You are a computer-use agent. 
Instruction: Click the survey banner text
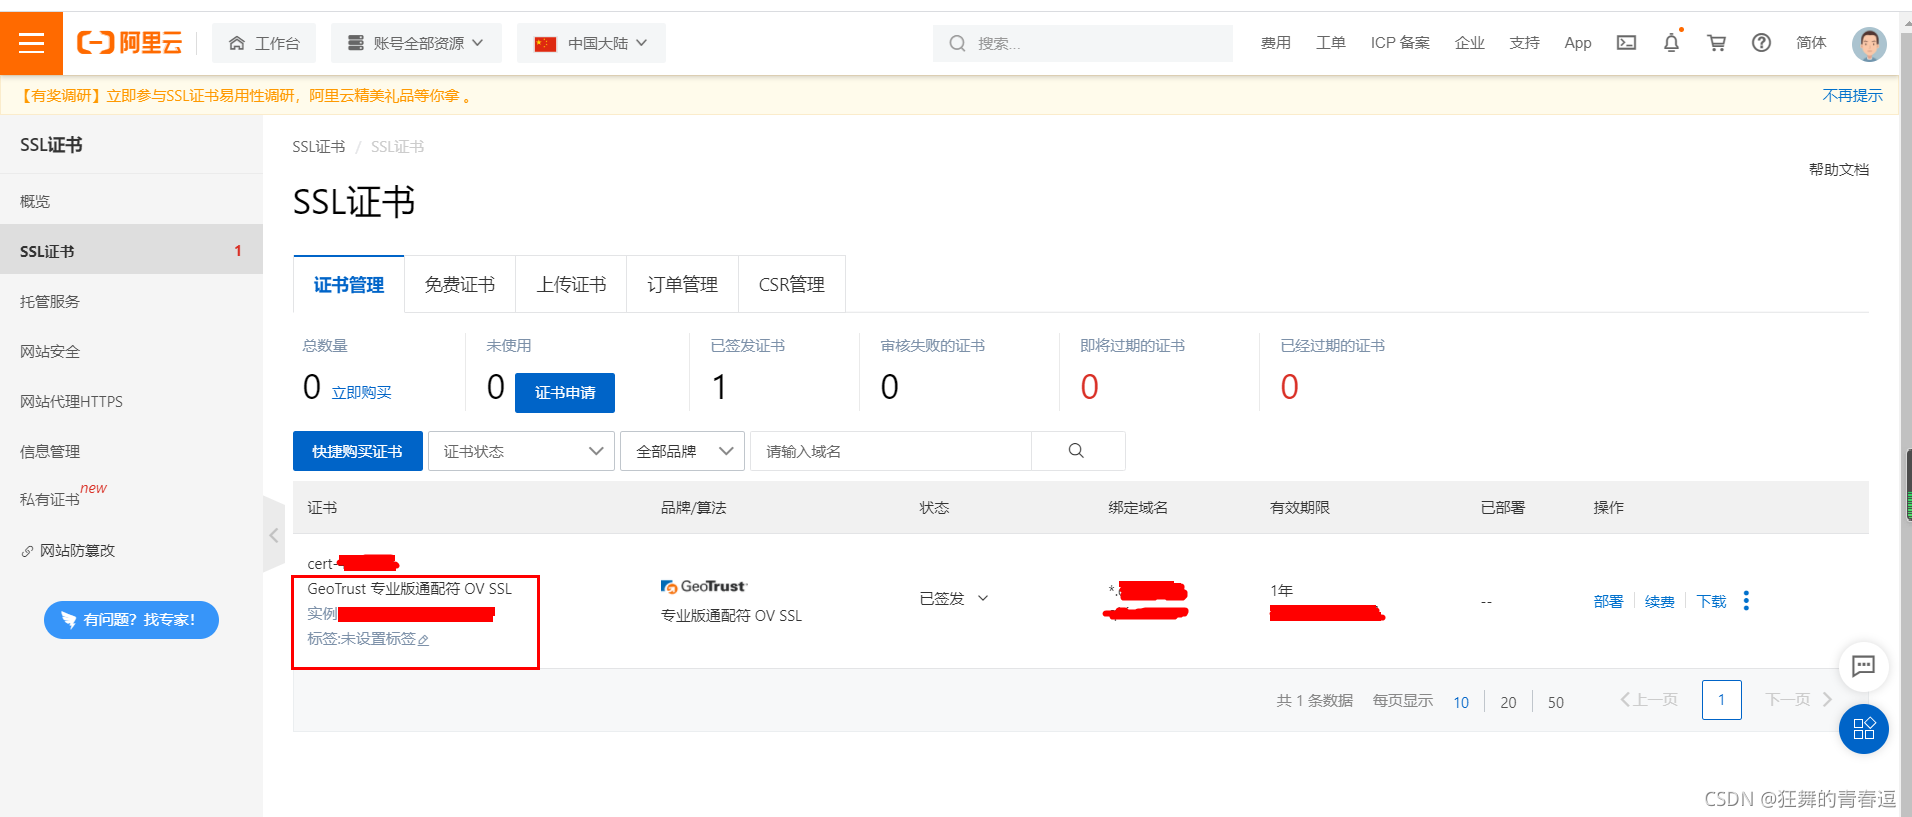[245, 96]
